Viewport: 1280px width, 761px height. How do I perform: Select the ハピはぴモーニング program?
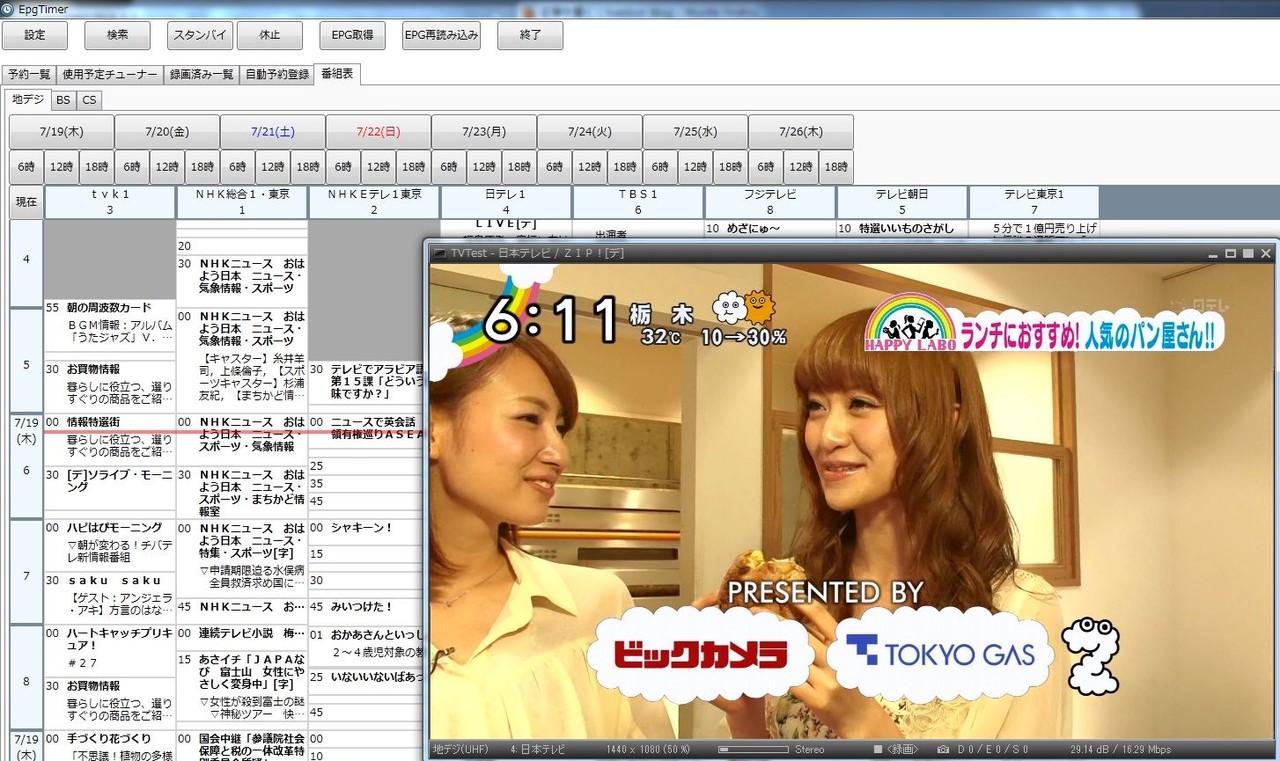[110, 545]
